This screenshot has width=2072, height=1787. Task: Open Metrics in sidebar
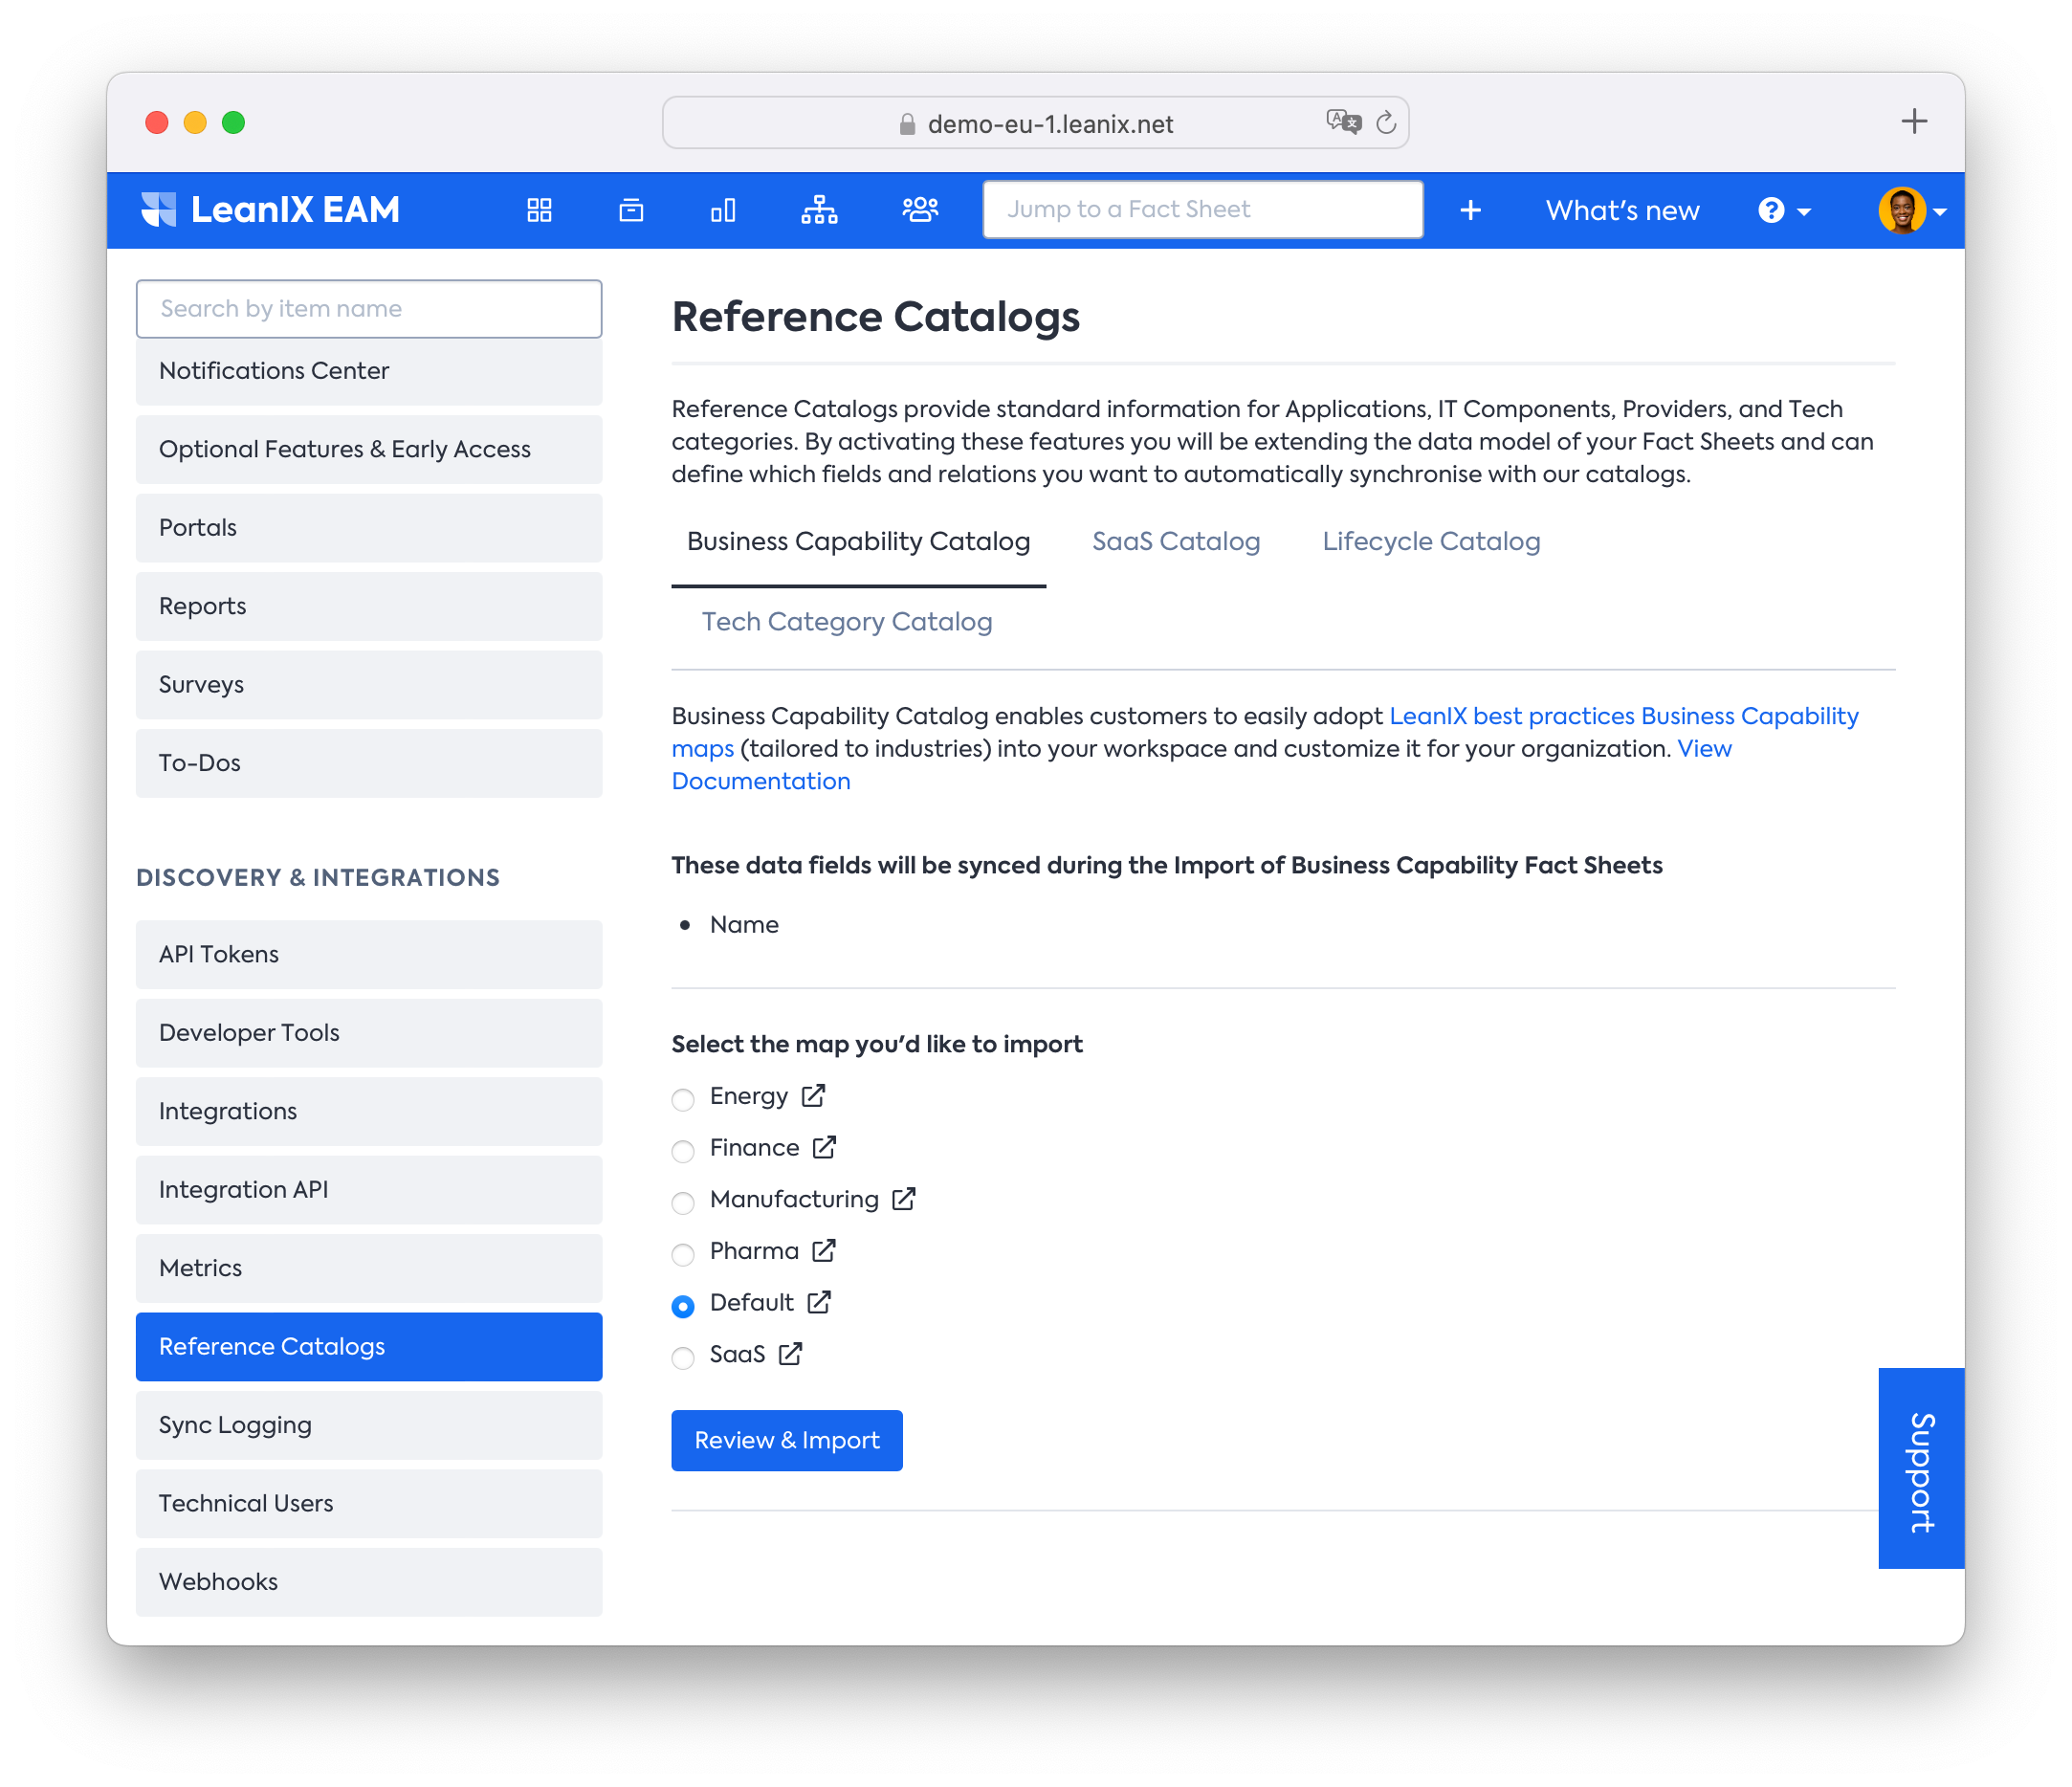(369, 1268)
